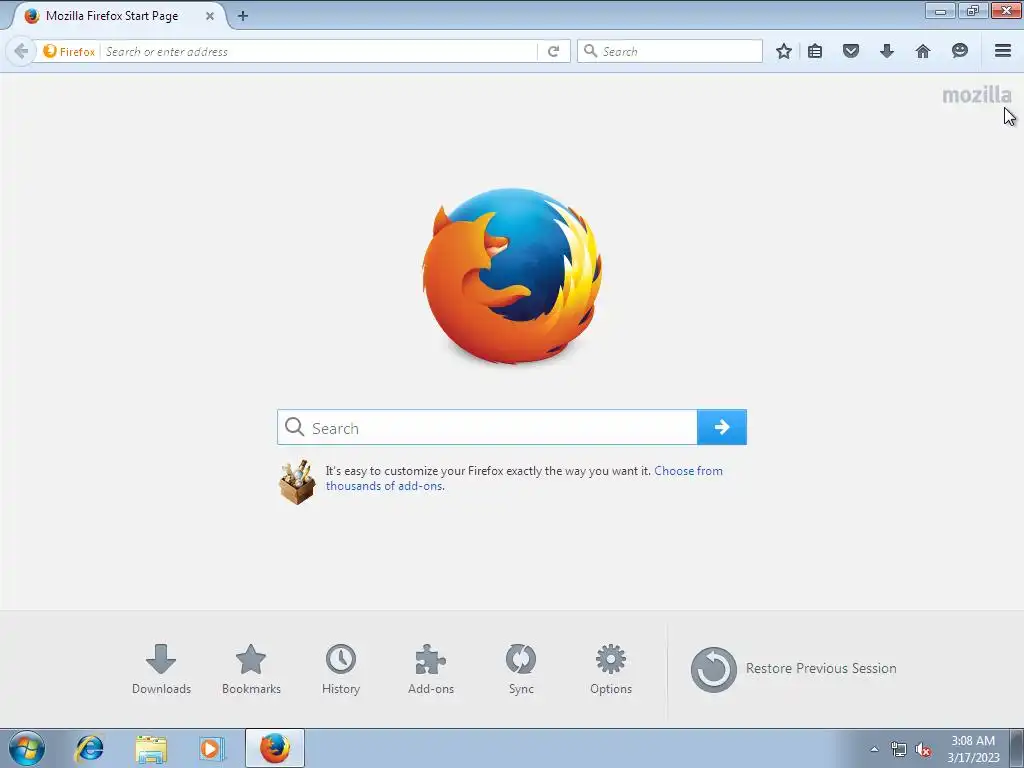
Task: Open the Windows Start menu
Action: pos(27,748)
